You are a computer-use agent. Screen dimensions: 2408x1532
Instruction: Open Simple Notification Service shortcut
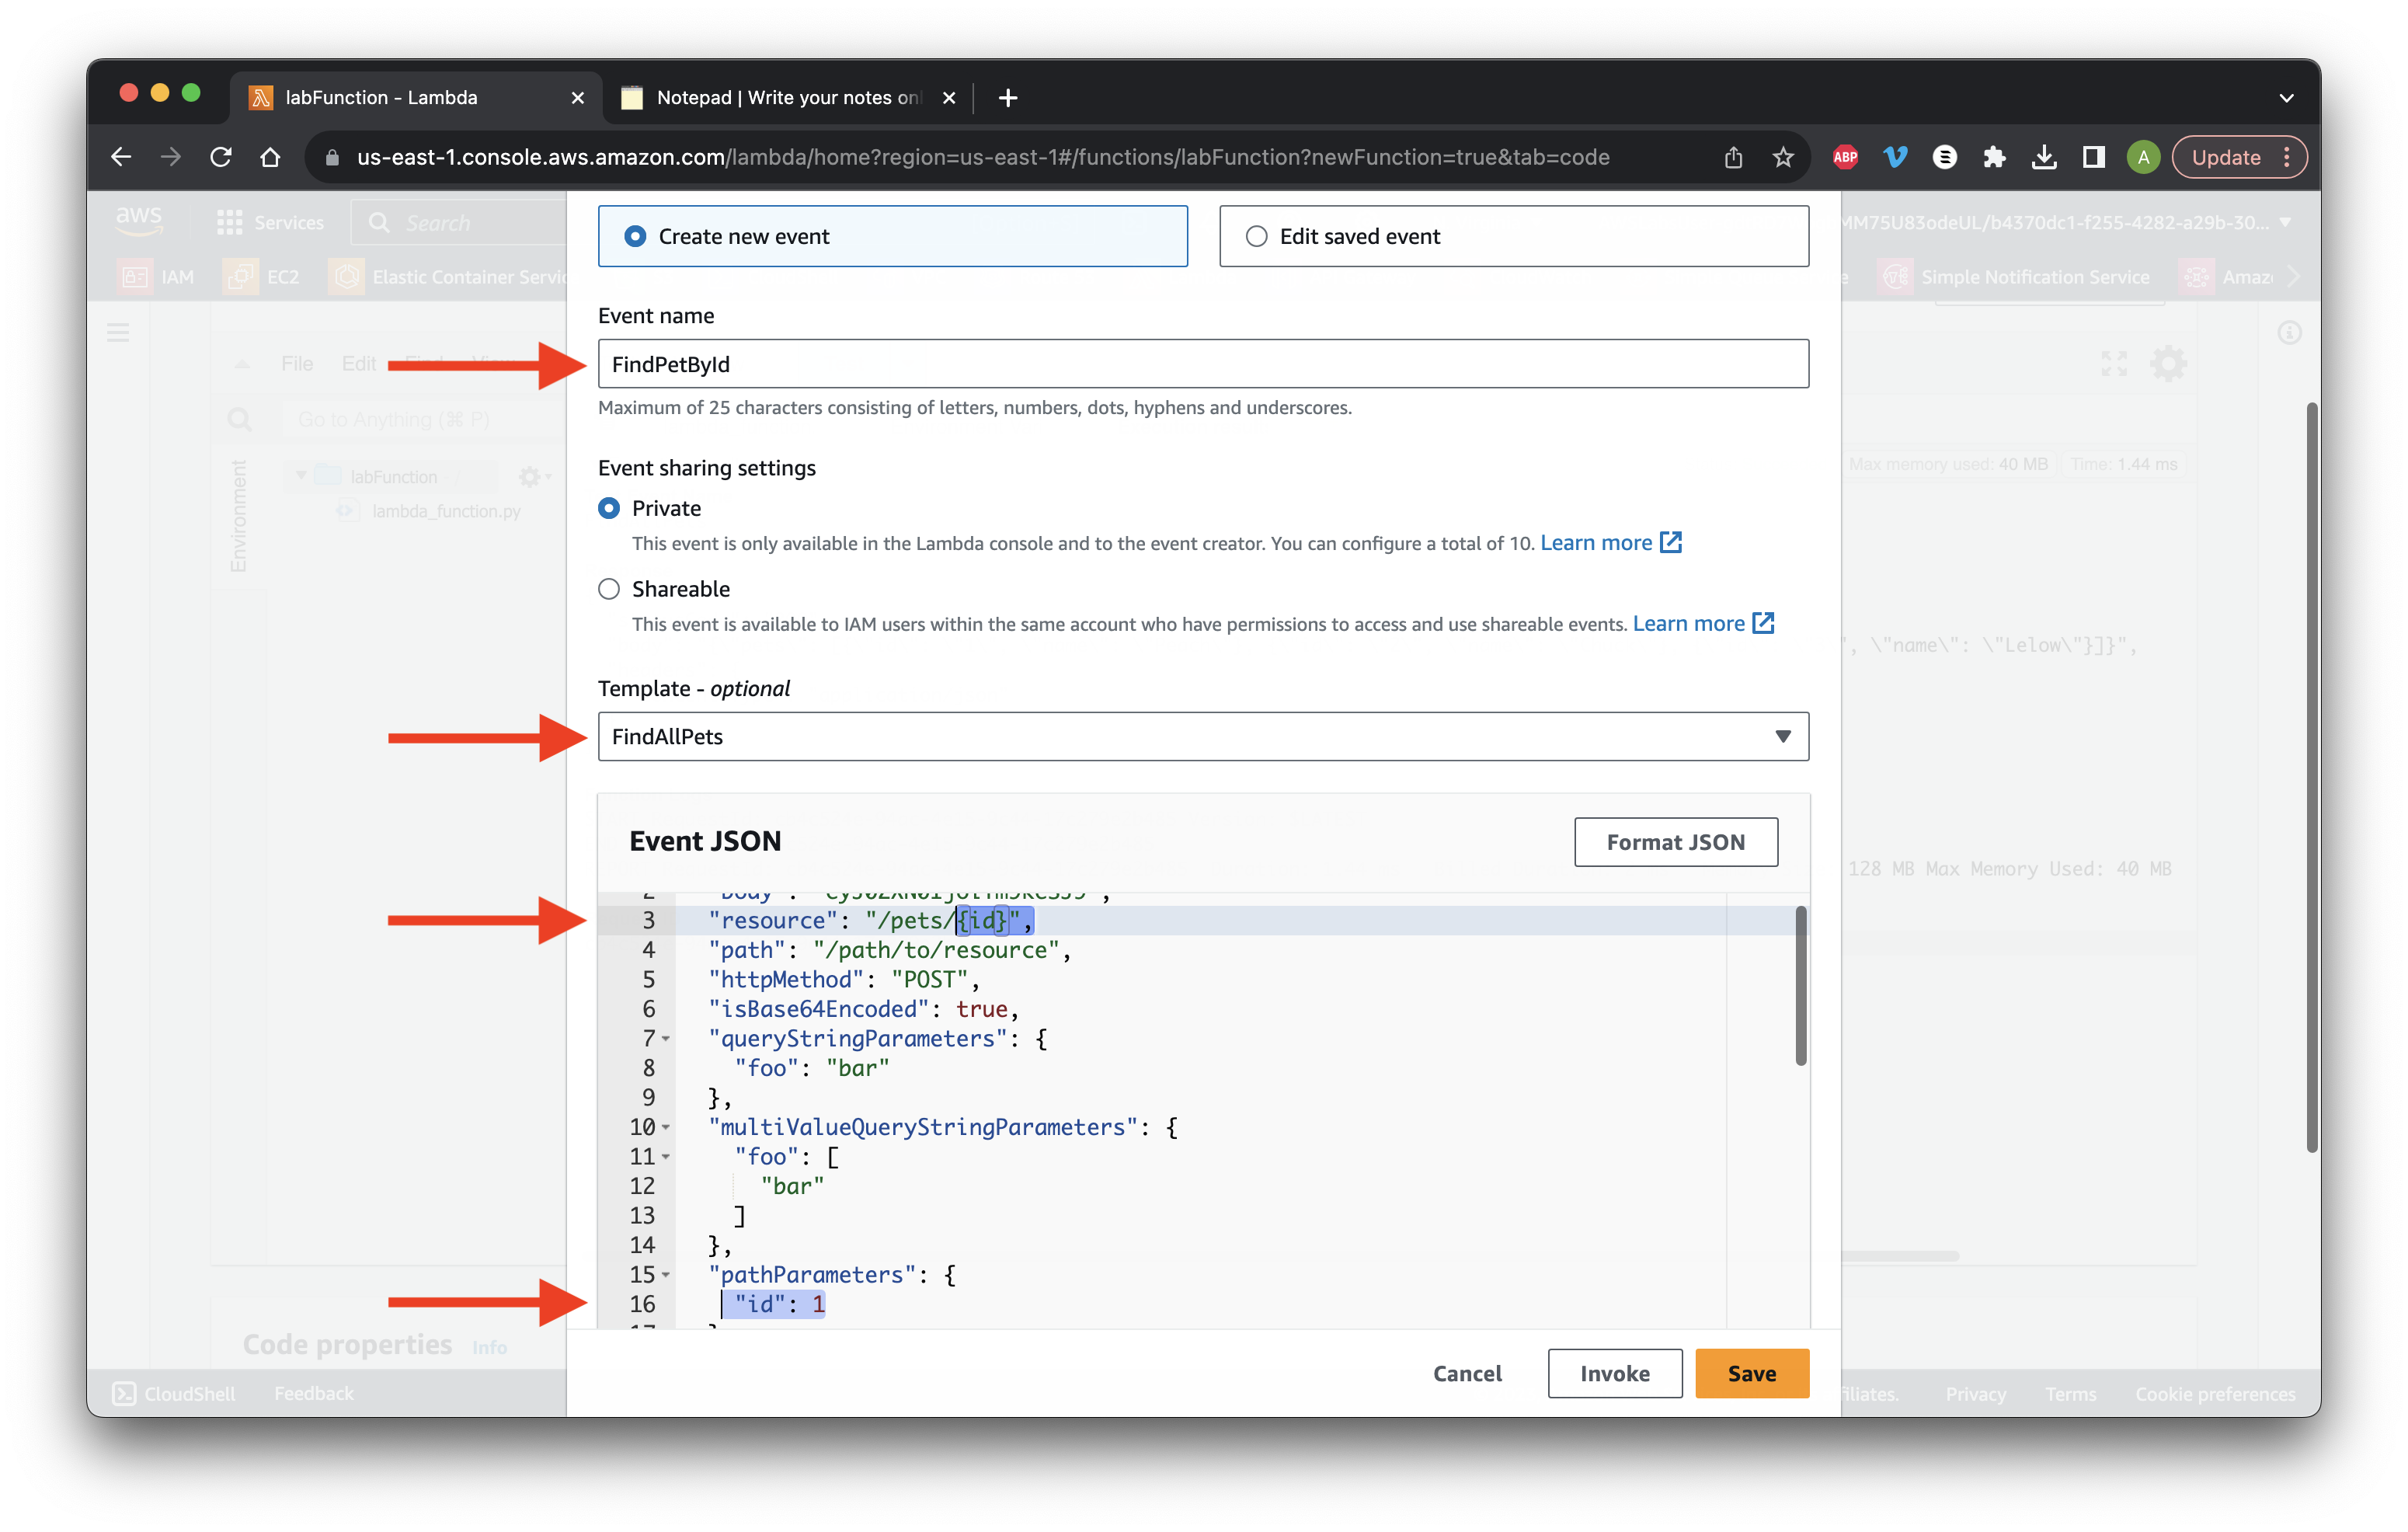tap(2015, 277)
